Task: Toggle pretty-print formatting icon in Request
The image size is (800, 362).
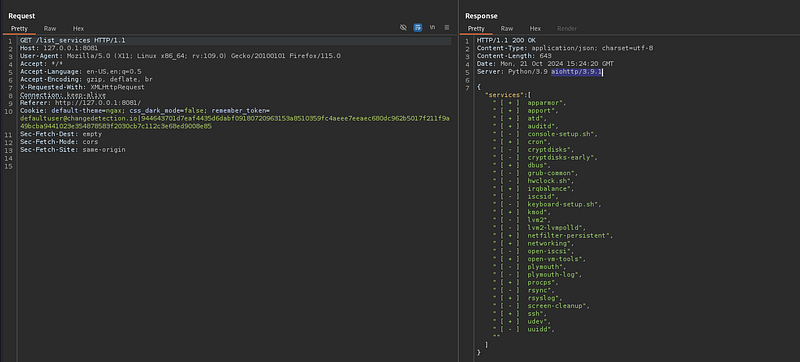Action: [417, 28]
